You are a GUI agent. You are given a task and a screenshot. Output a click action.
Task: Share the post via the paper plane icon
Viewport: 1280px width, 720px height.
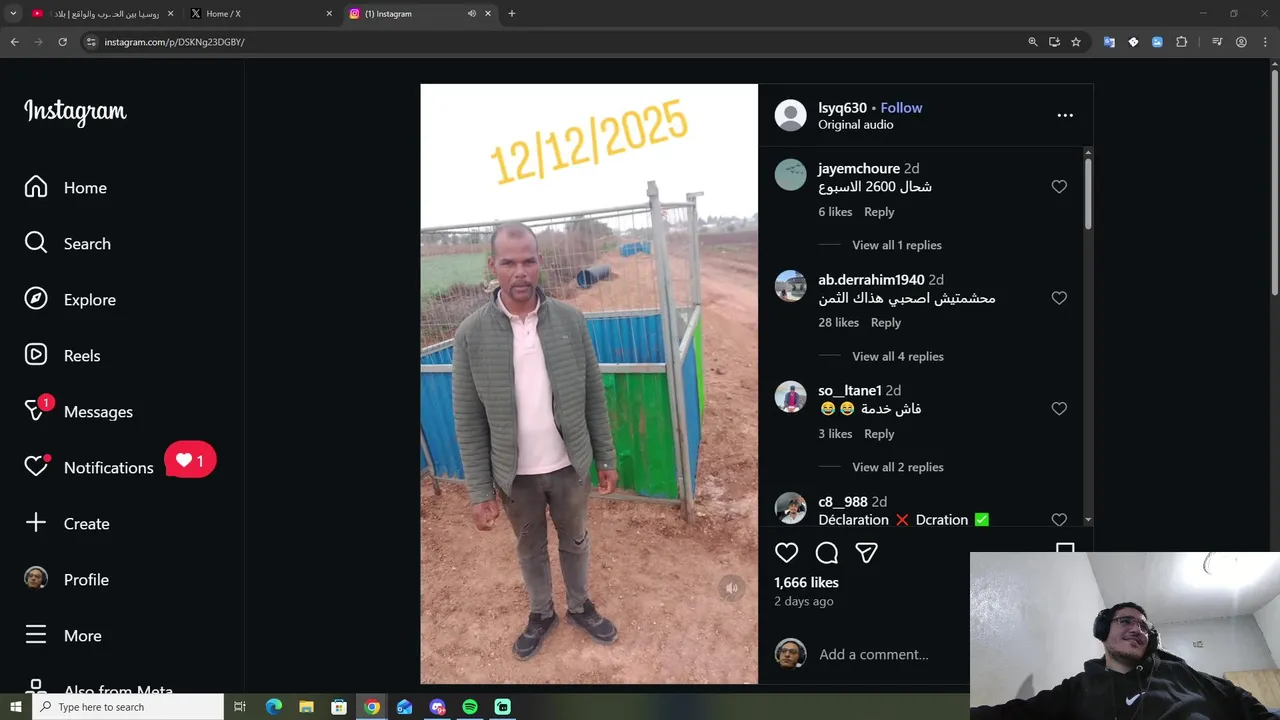pos(866,553)
